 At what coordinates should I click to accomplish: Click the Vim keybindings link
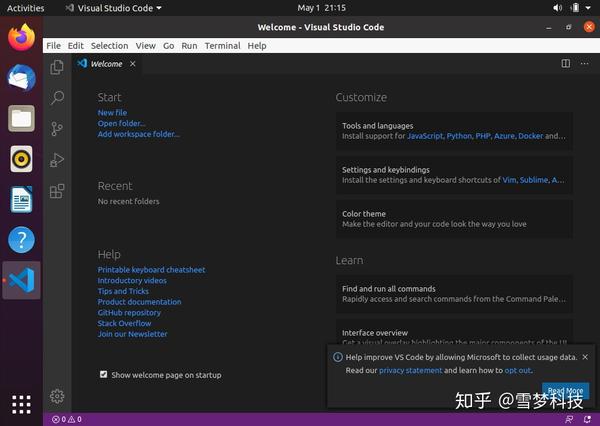click(x=509, y=180)
